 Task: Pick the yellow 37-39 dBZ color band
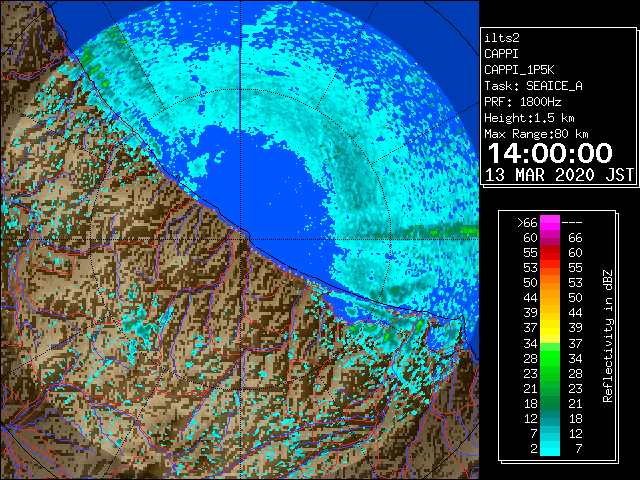pyautogui.click(x=550, y=328)
